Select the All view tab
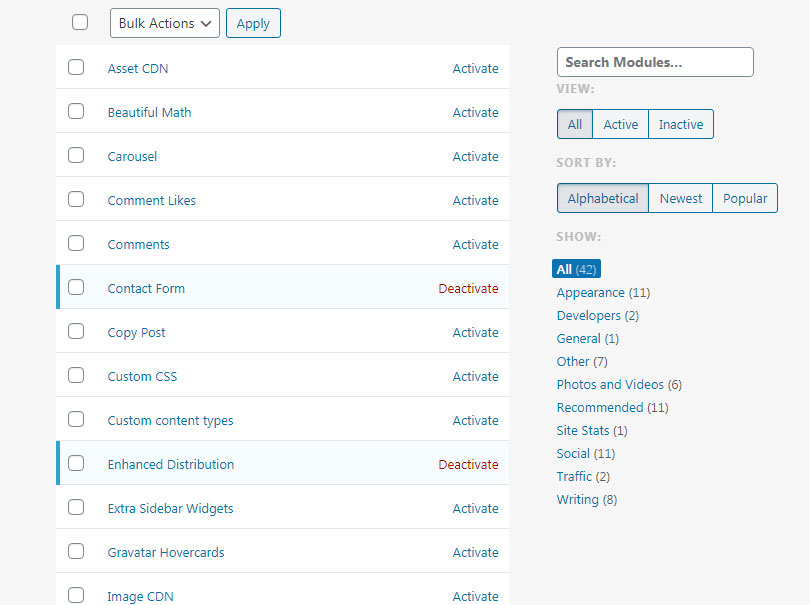 [x=575, y=124]
